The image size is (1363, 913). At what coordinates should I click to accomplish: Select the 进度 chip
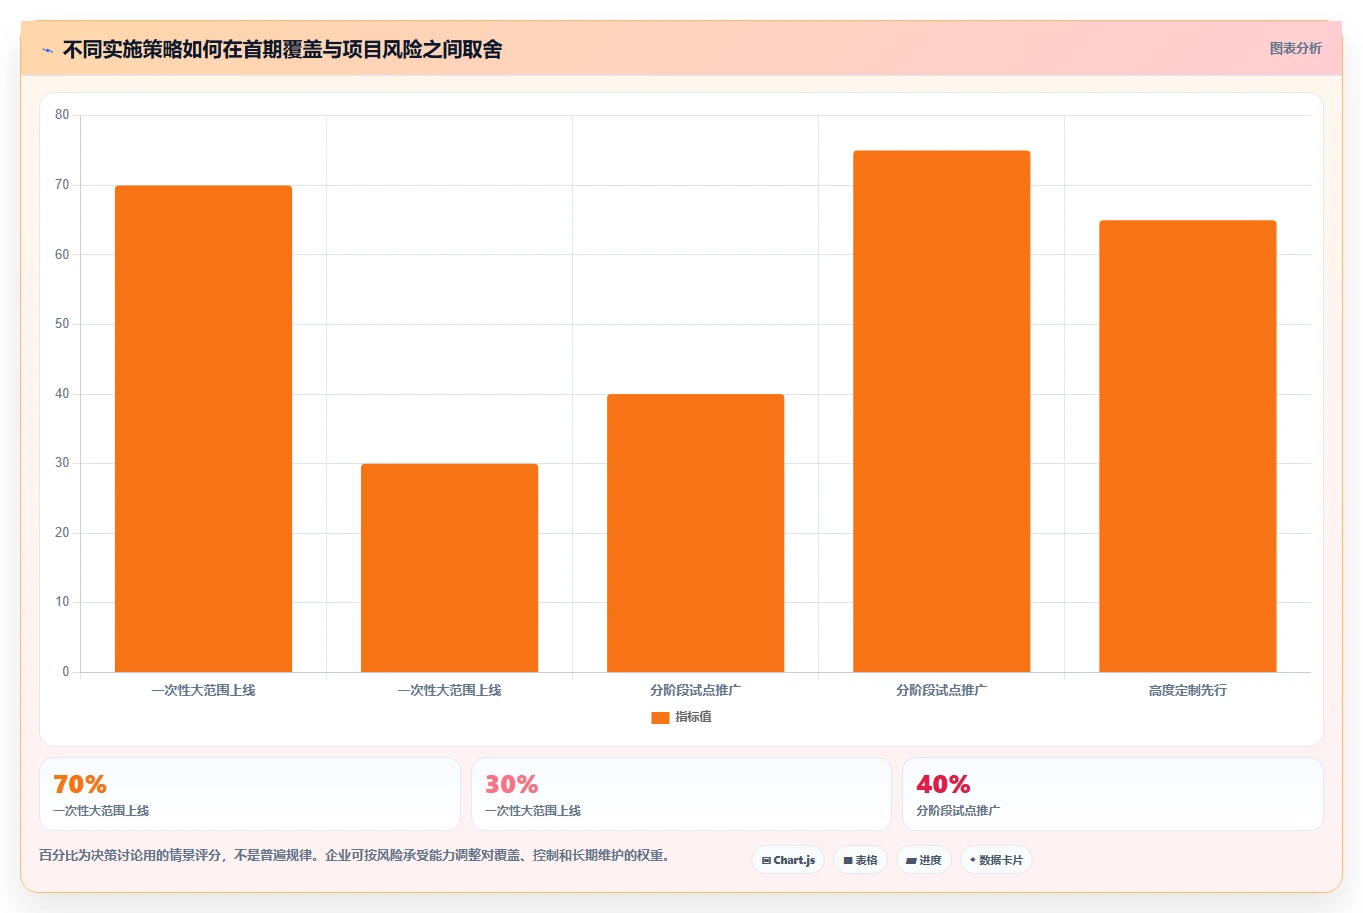coord(924,860)
